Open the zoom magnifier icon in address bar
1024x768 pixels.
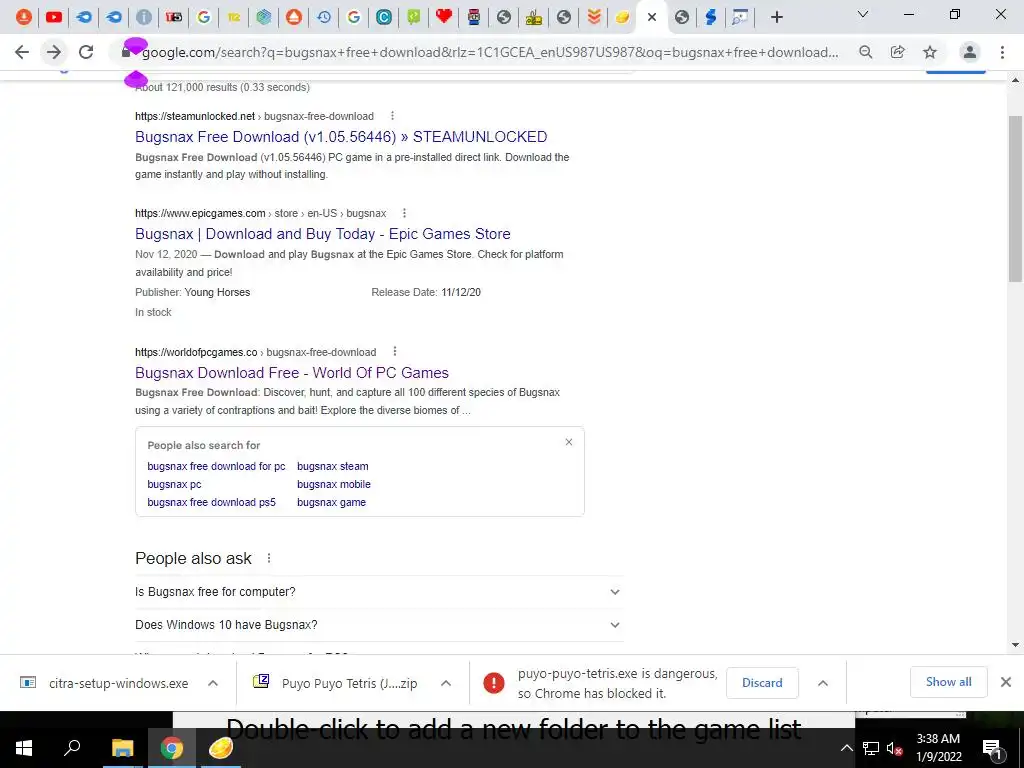click(866, 52)
